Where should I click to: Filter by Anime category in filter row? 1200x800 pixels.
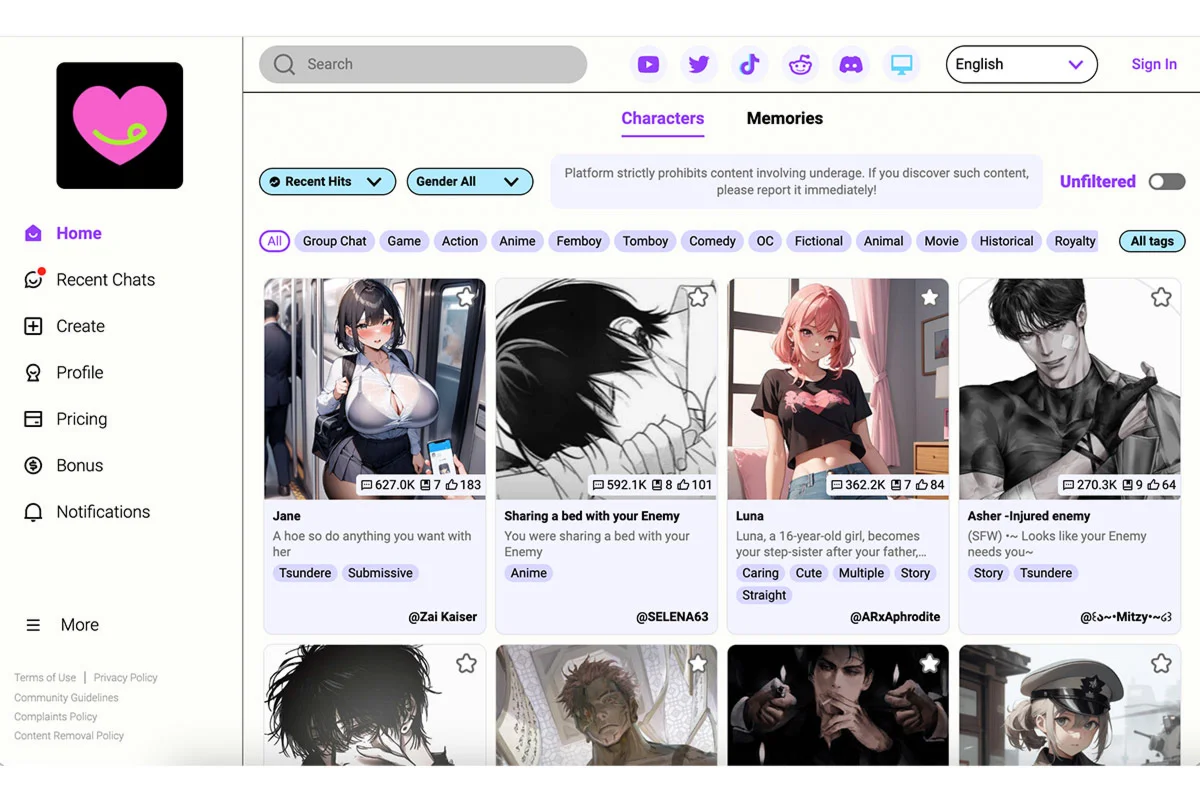pos(518,241)
